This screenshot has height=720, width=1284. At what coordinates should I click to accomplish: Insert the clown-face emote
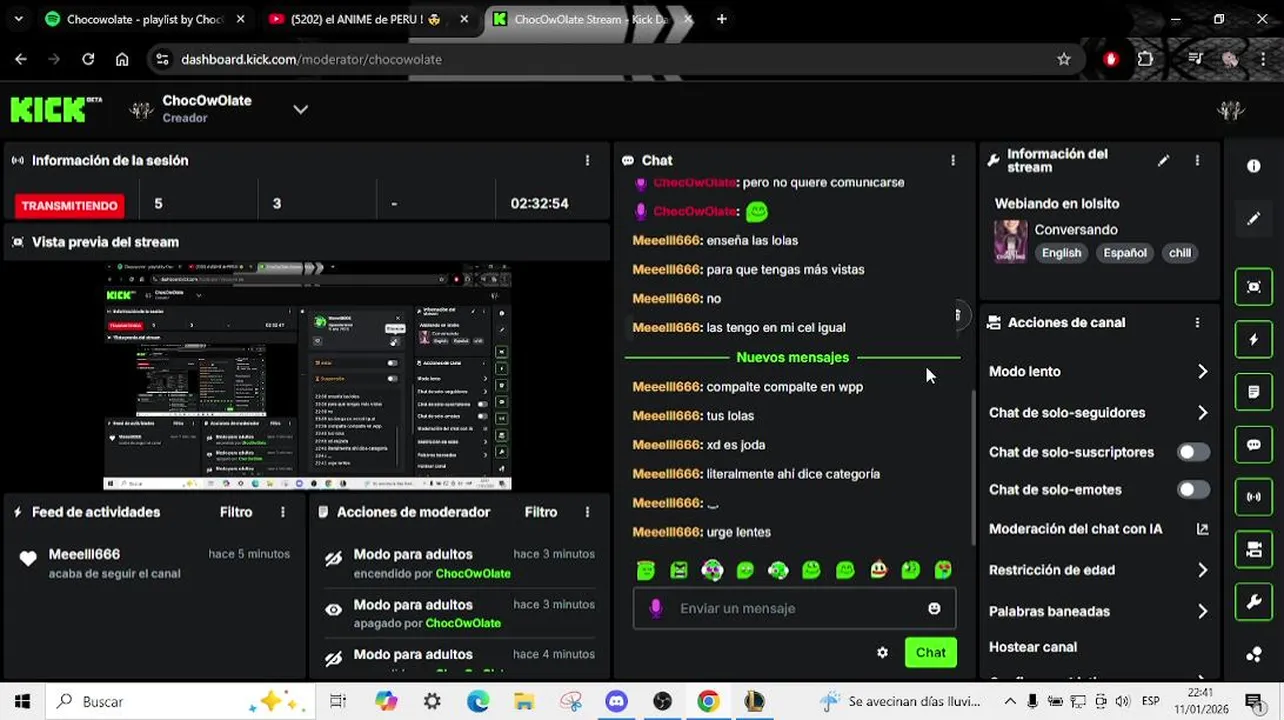click(878, 571)
